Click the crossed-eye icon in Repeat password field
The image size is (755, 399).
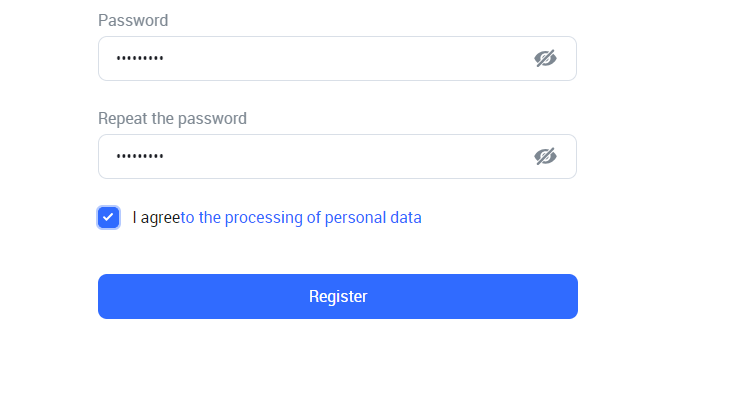[545, 156]
